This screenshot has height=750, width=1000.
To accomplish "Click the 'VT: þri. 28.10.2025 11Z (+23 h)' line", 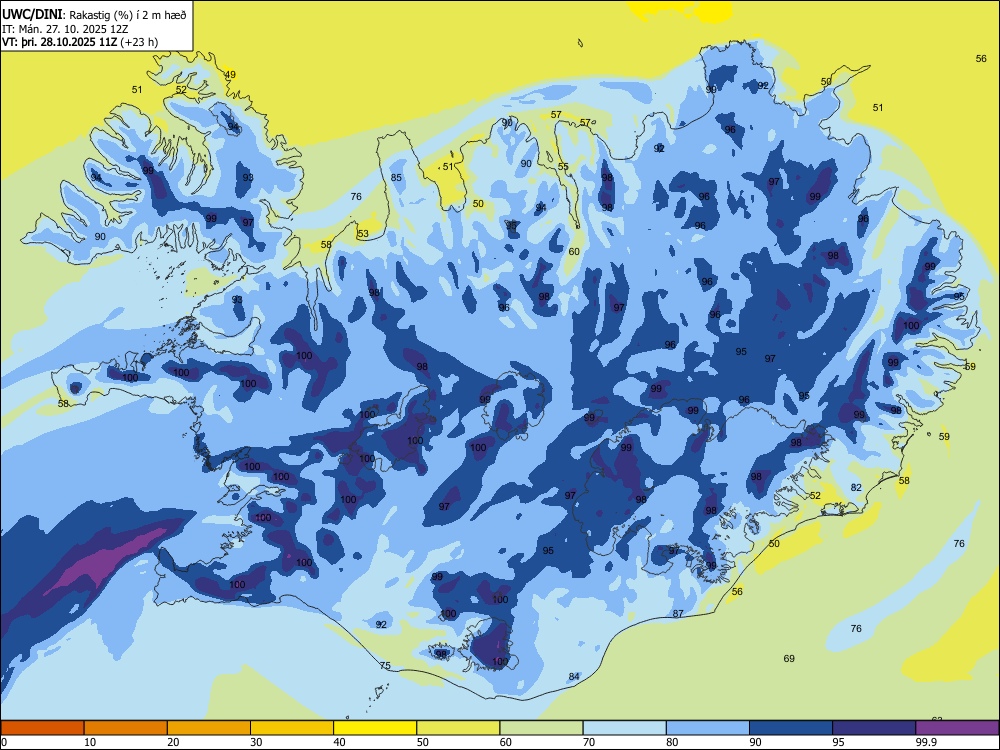I will pos(80,42).
